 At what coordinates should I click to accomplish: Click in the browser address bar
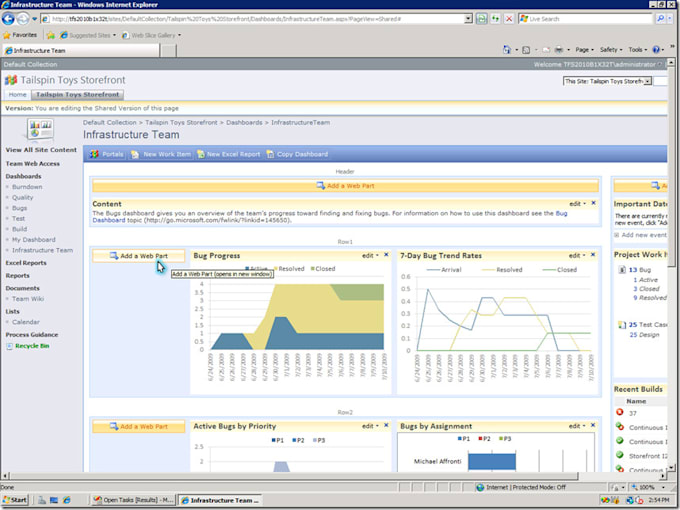tap(256, 19)
